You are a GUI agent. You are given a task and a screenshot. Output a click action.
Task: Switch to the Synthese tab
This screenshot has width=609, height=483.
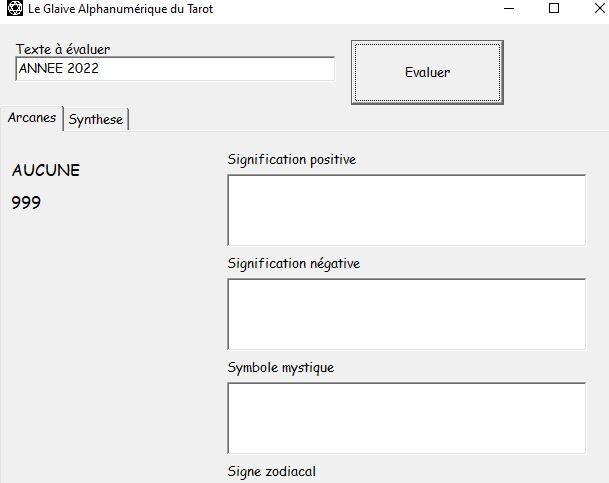tap(96, 119)
